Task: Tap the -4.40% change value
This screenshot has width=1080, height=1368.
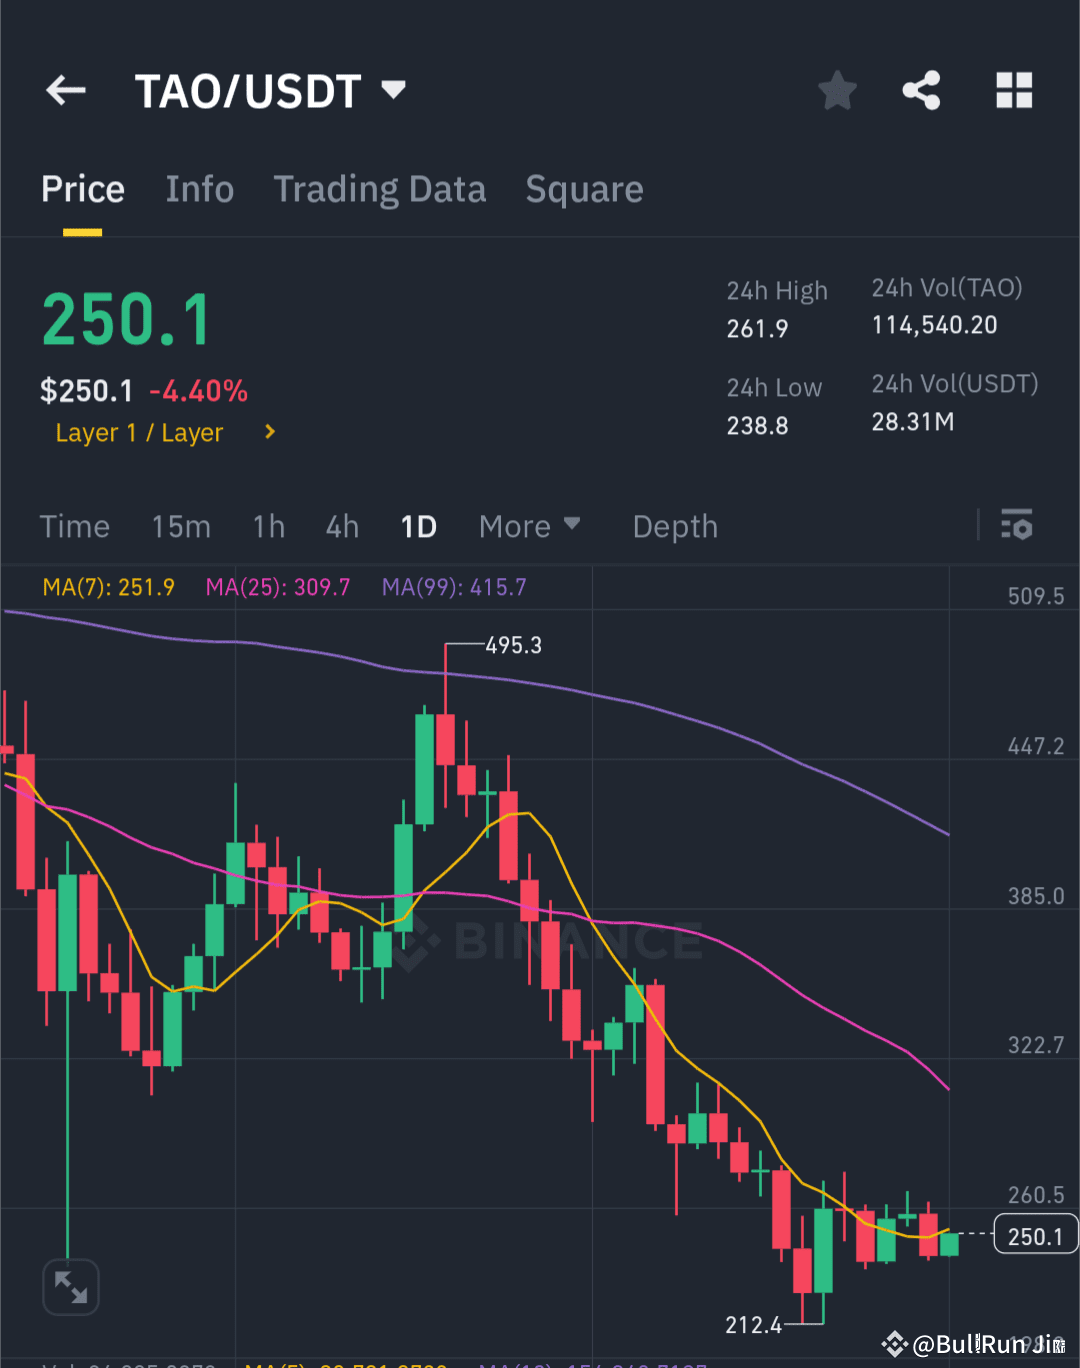Action: point(198,391)
